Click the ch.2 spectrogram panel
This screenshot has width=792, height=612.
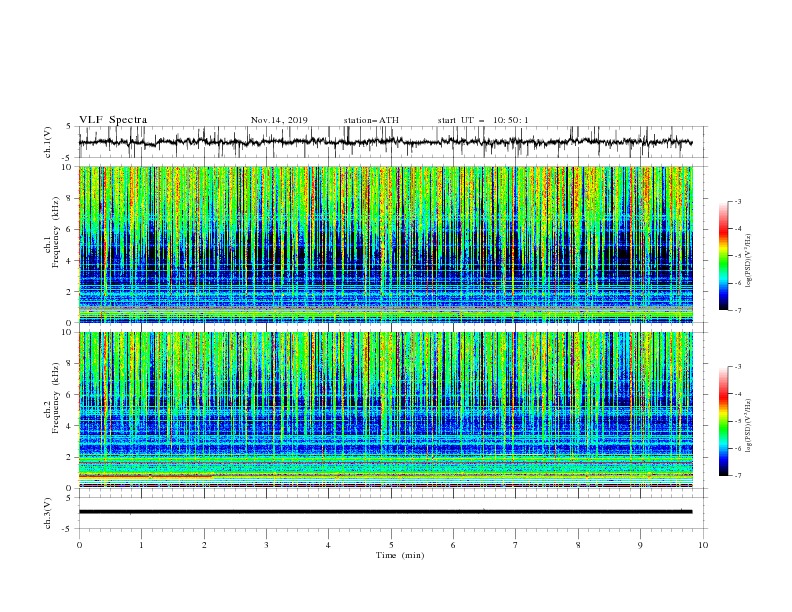(x=385, y=410)
